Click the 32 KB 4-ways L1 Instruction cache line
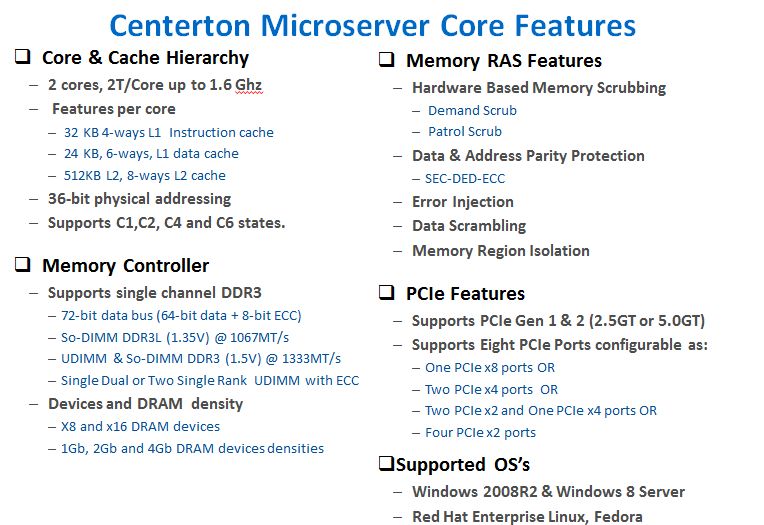The image size is (764, 525). [169, 133]
